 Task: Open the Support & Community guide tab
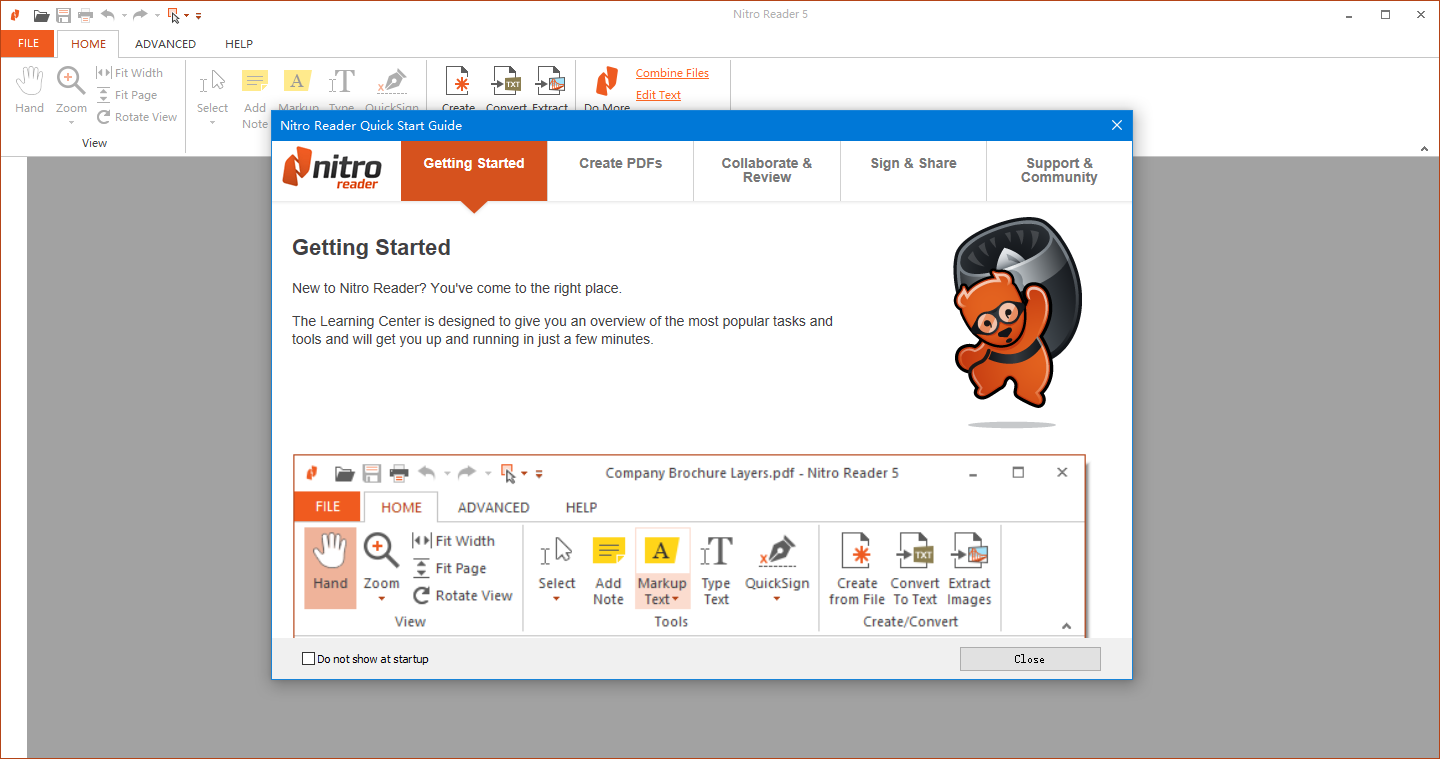click(x=1059, y=171)
